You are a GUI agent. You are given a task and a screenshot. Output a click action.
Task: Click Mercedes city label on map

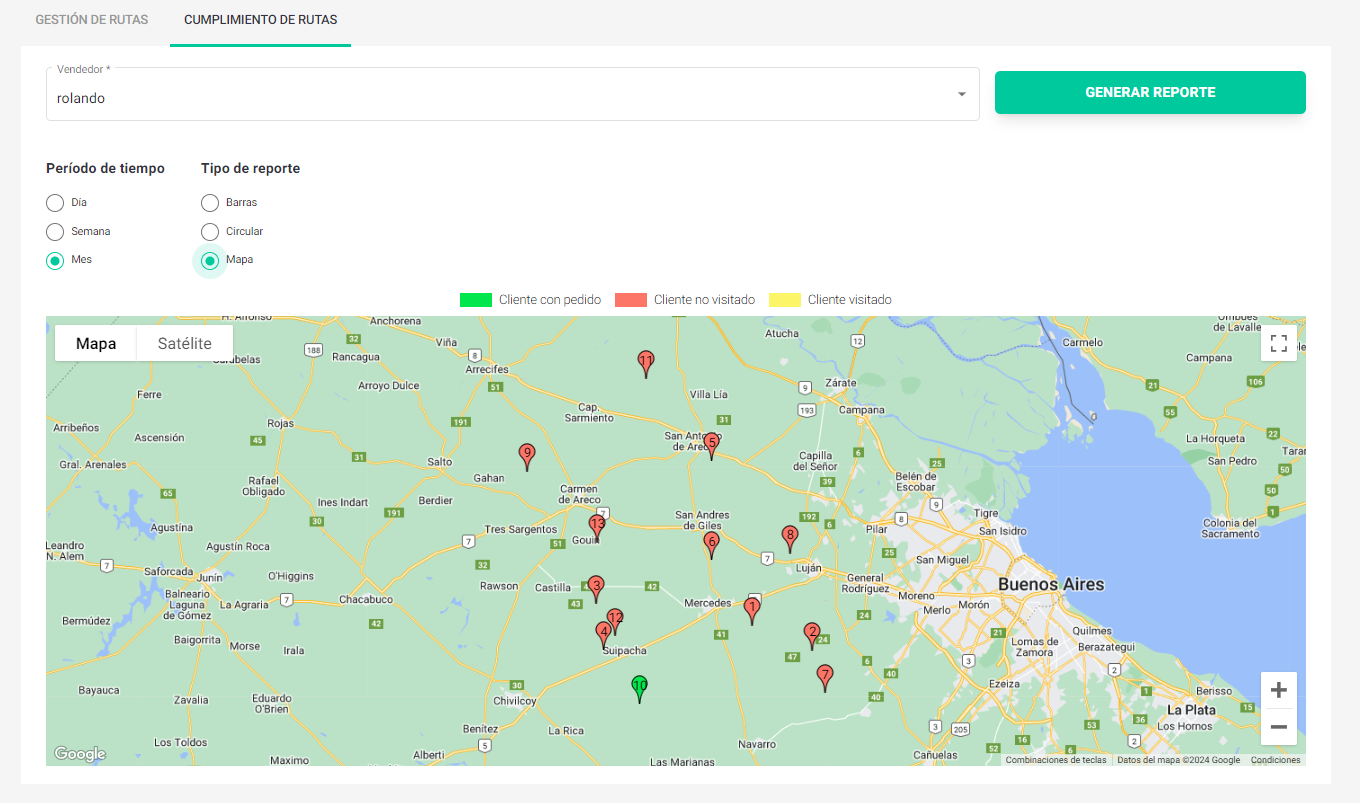pyautogui.click(x=707, y=603)
